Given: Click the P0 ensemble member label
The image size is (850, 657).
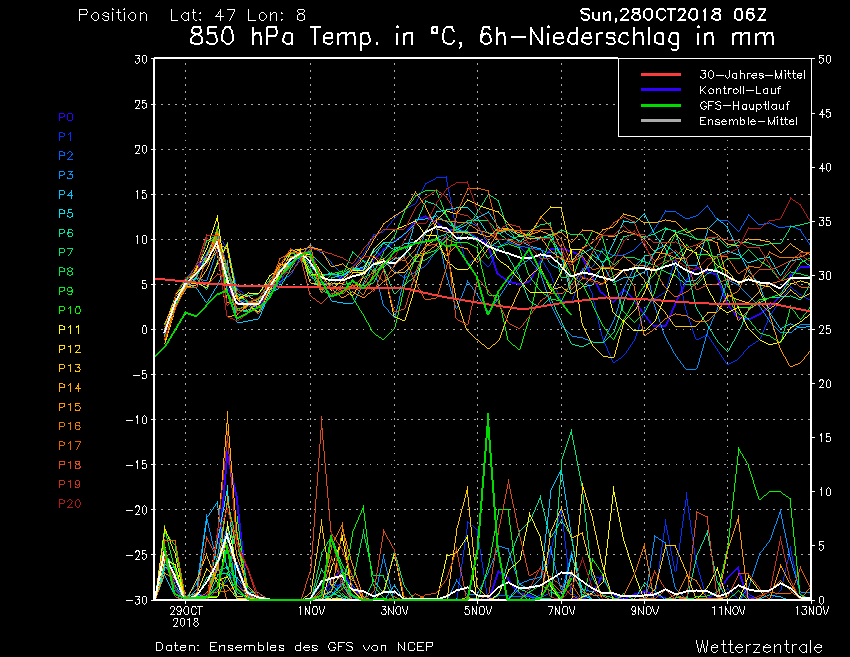Looking at the screenshot, I should 66,117.
